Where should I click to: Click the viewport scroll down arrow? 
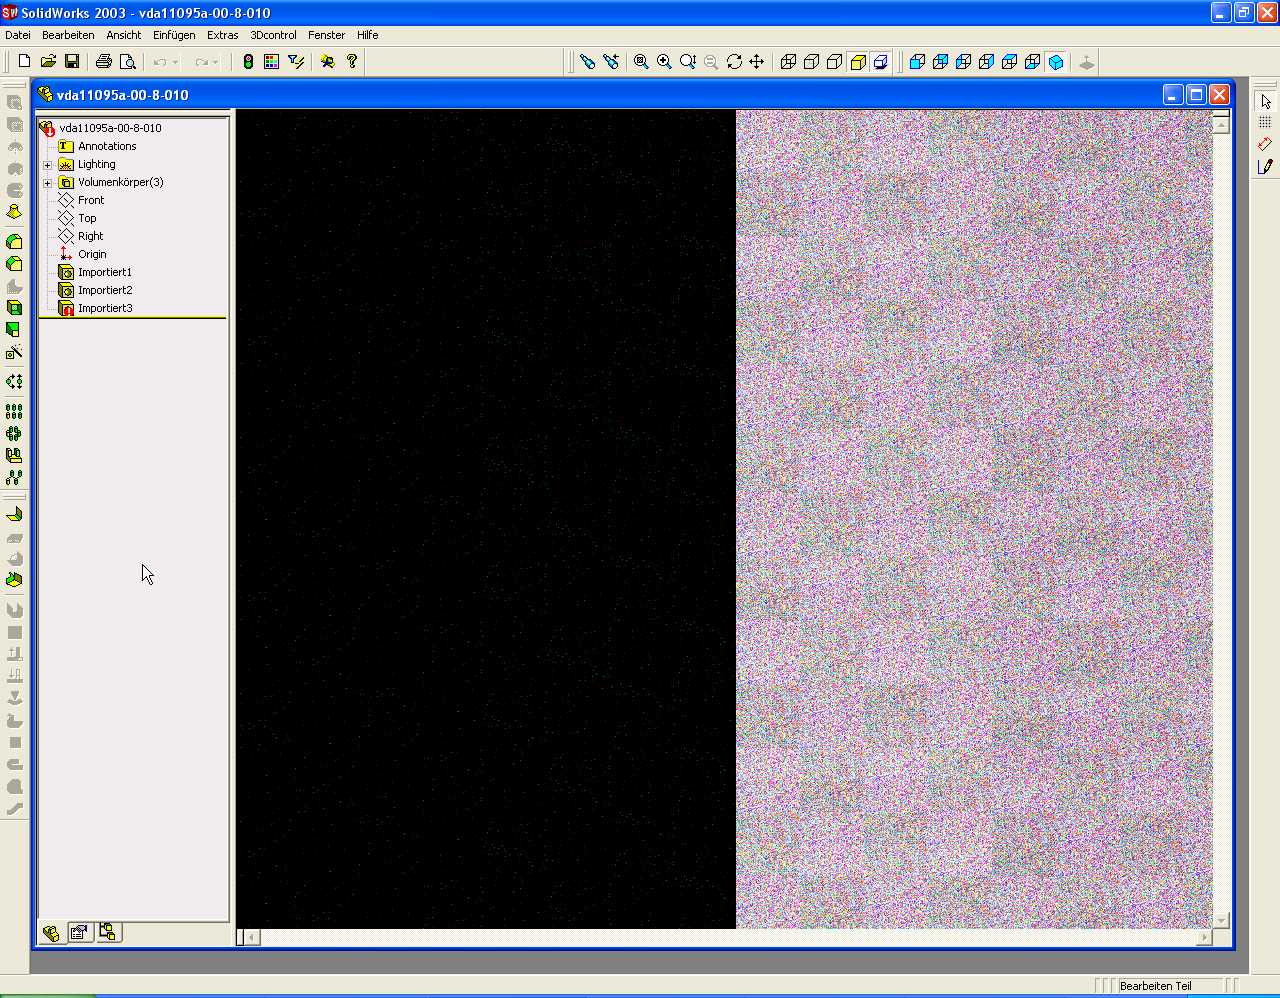[x=1221, y=921]
